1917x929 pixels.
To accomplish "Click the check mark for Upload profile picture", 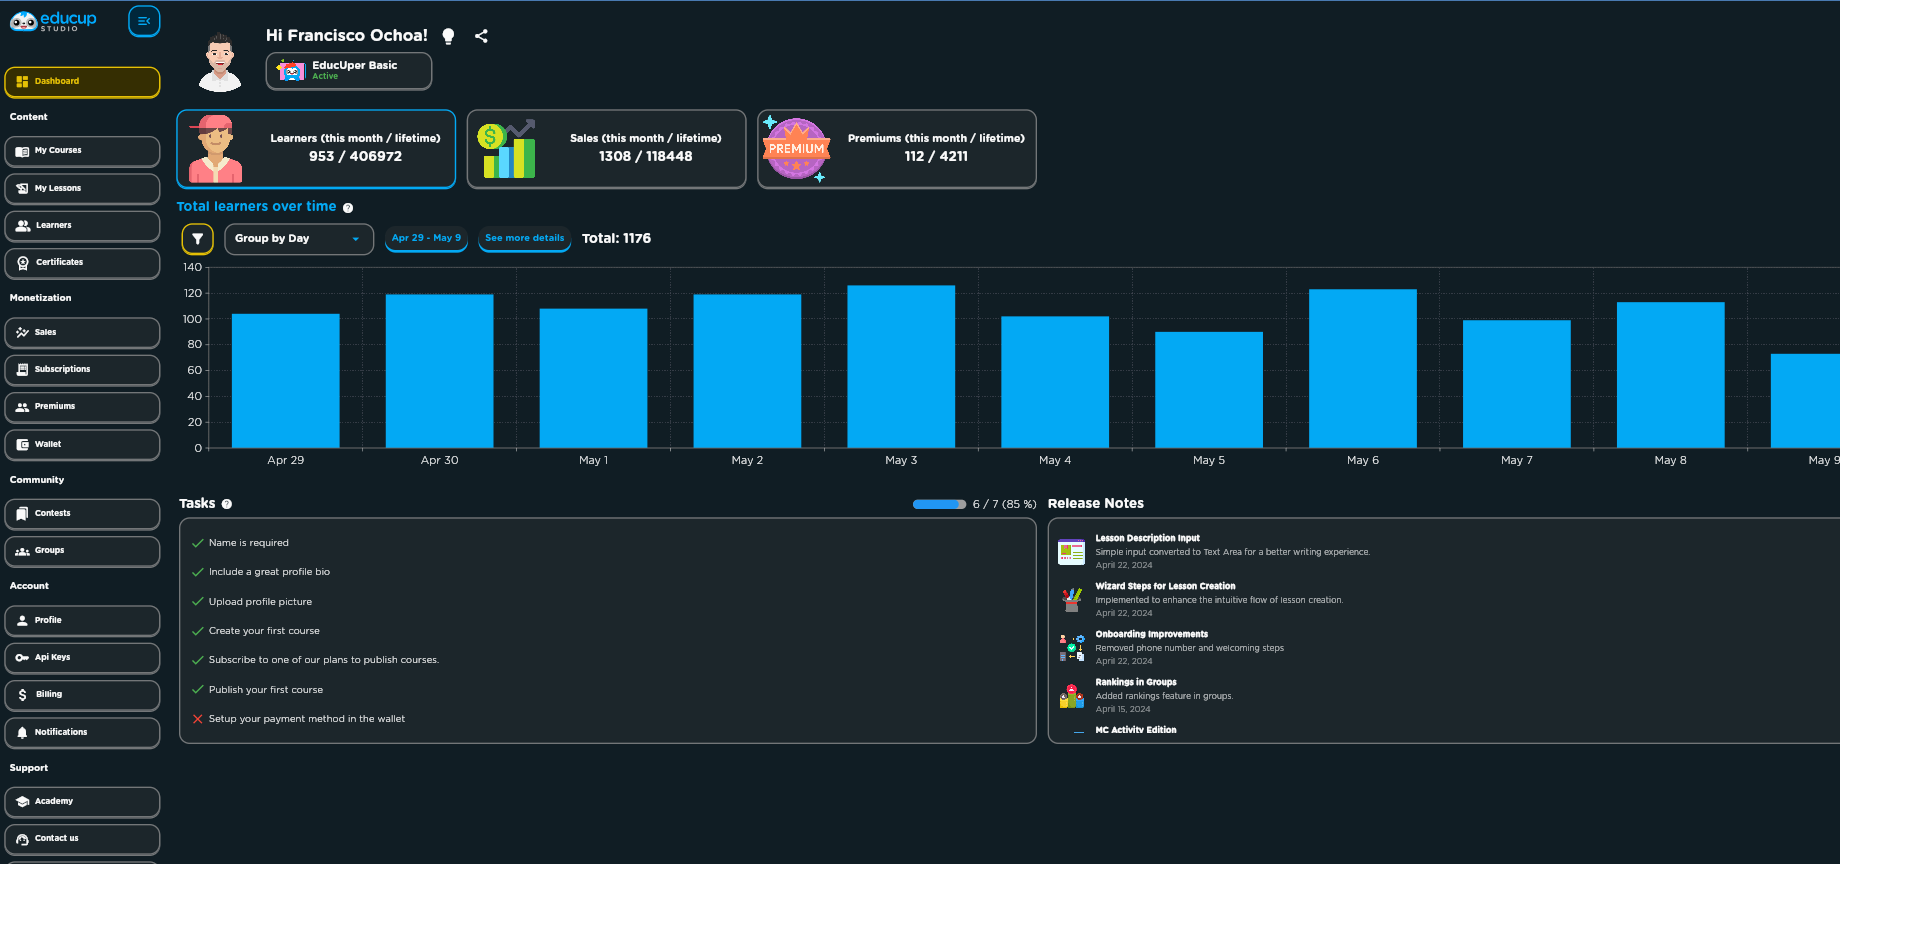I will pyautogui.click(x=198, y=602).
